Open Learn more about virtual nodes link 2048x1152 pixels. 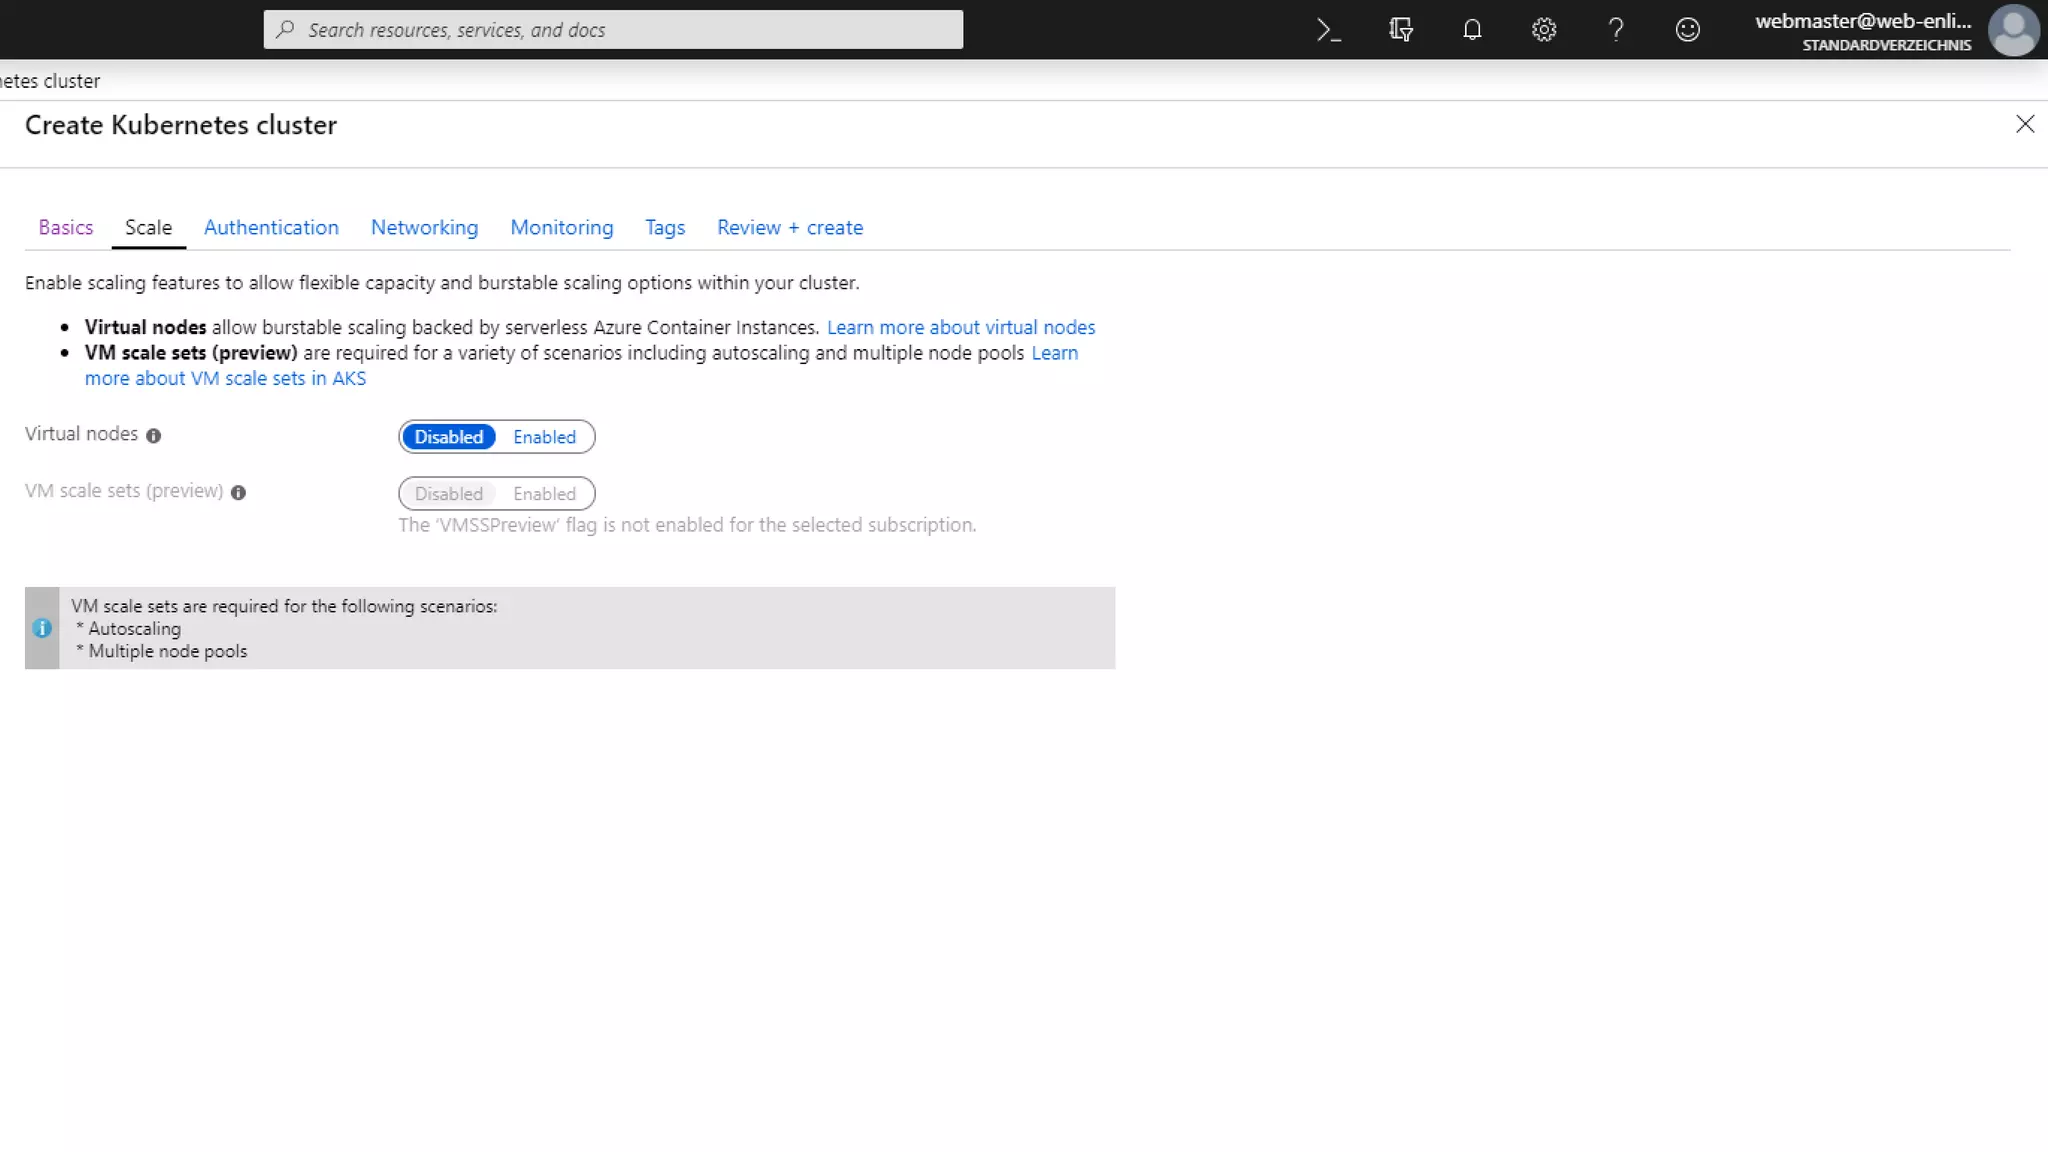pyautogui.click(x=960, y=328)
